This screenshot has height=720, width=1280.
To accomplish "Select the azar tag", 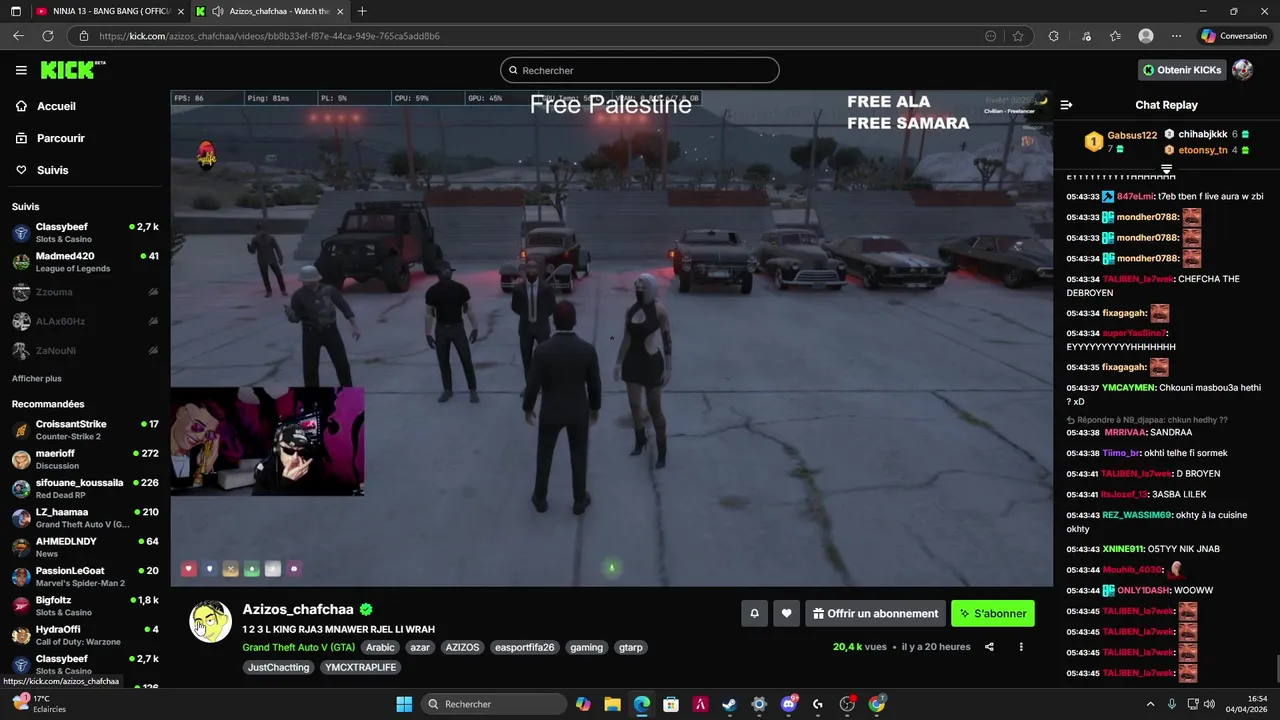I will click(x=420, y=647).
